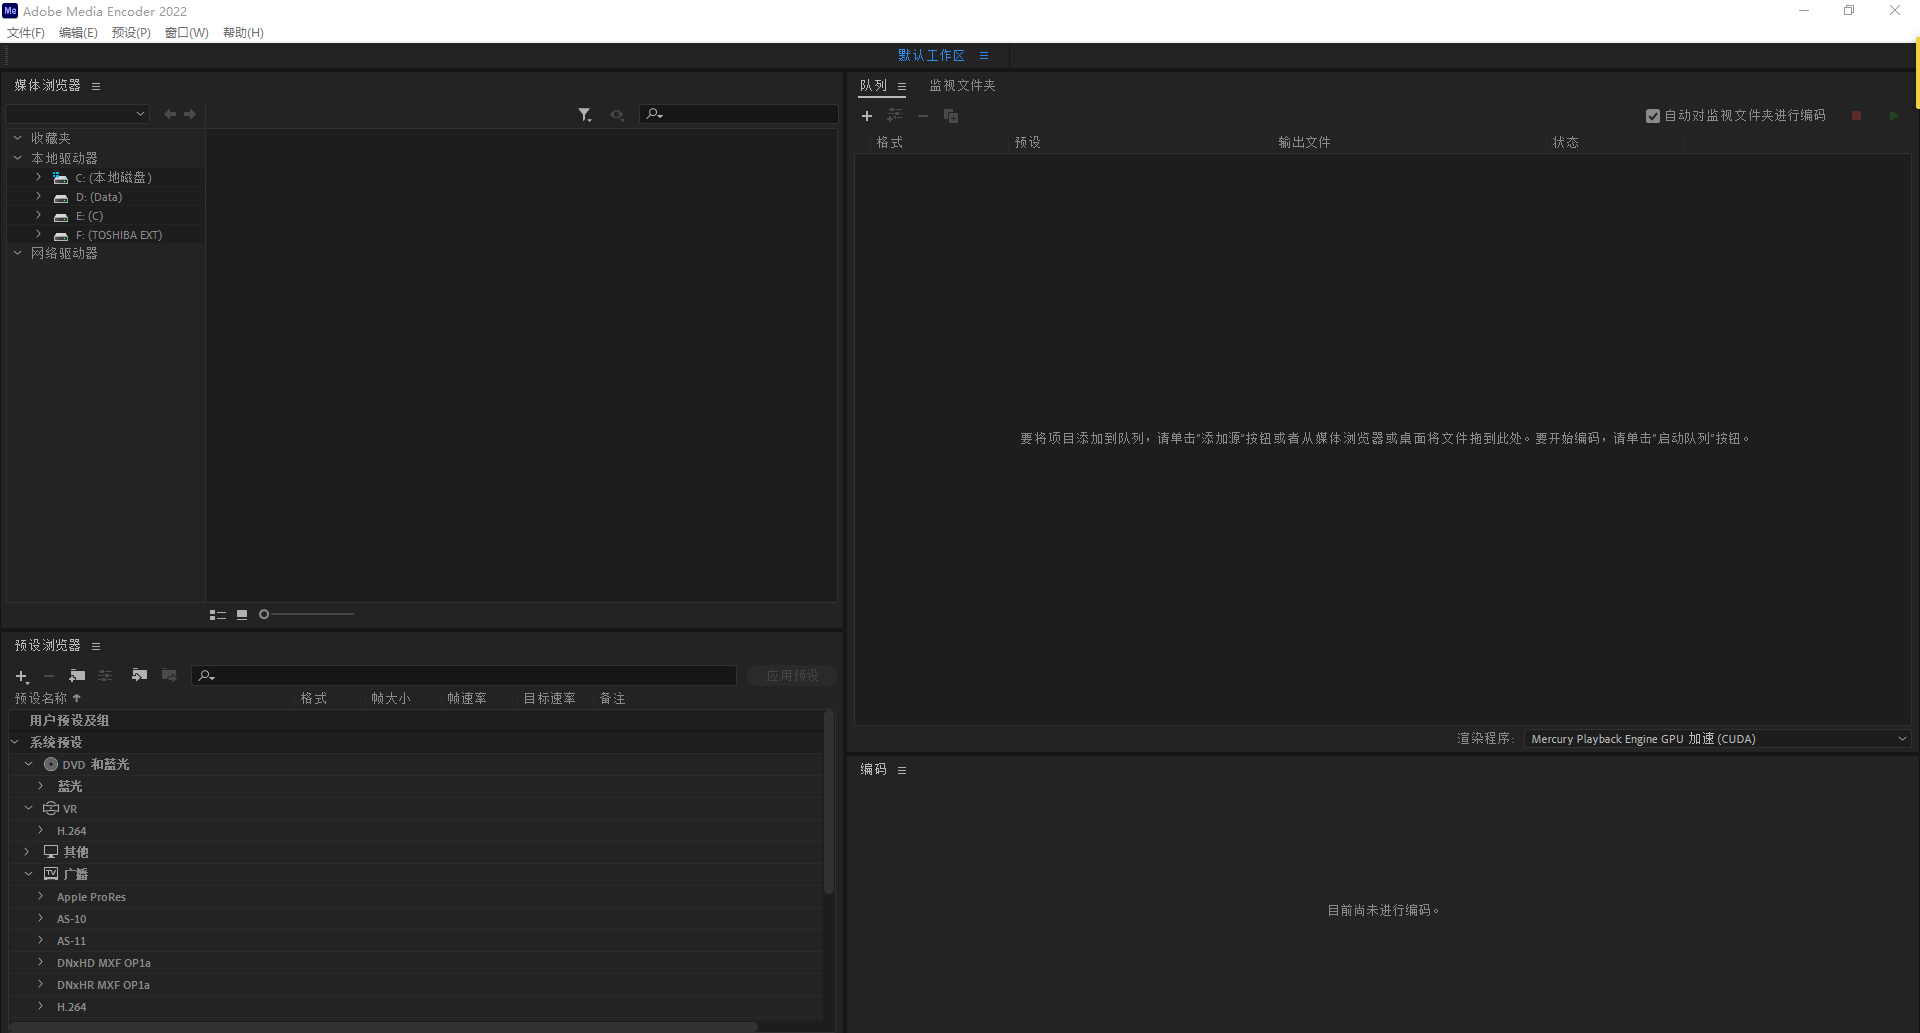Click the add source plus icon in the queue panel
This screenshot has height=1033, width=1920.
coord(867,116)
